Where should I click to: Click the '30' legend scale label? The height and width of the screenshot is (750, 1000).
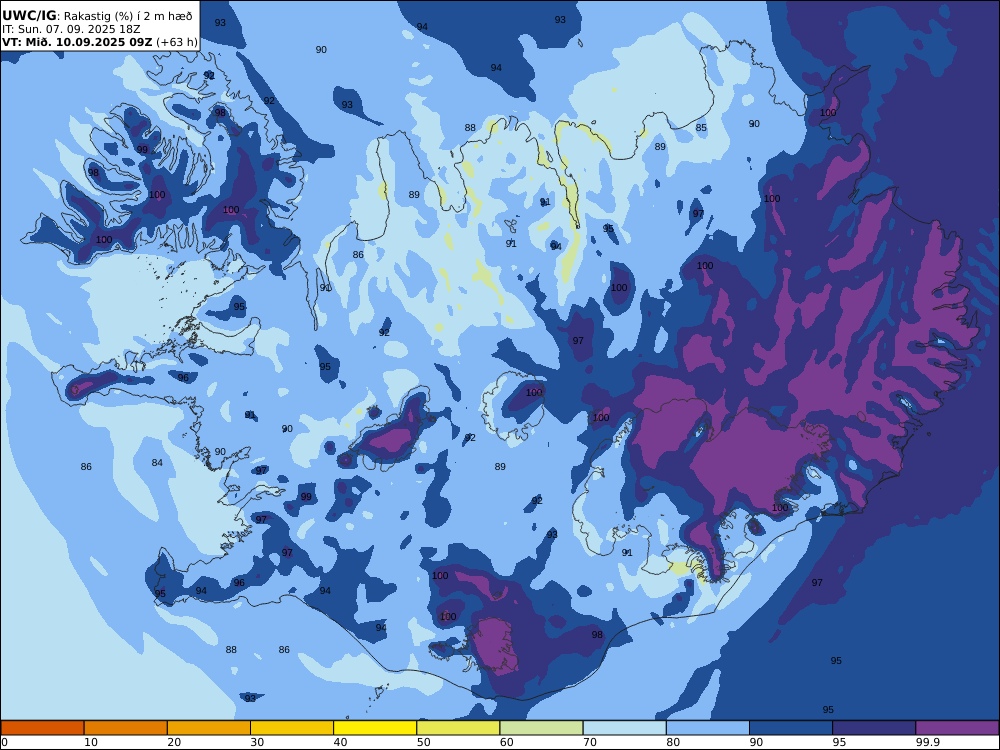coord(257,742)
